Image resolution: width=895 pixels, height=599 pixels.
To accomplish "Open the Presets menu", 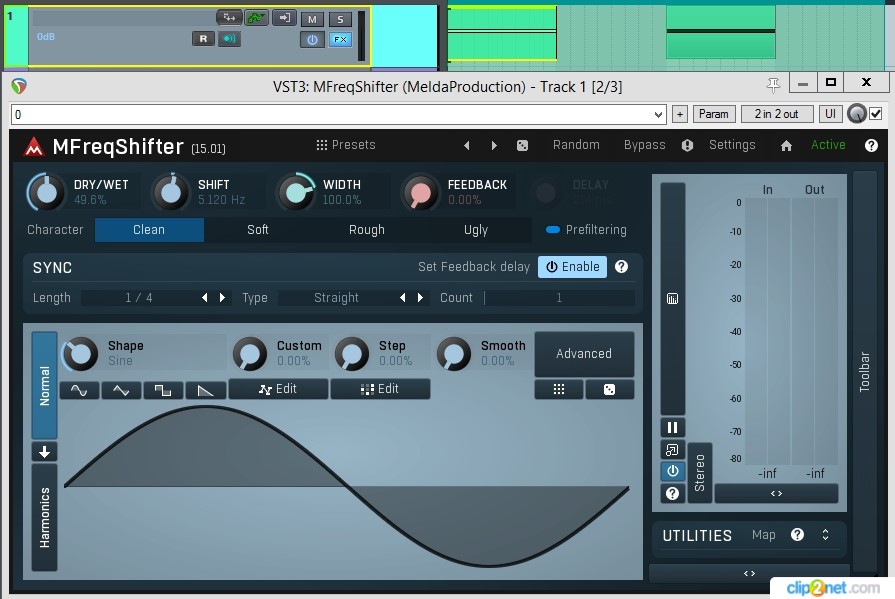I will pos(346,145).
